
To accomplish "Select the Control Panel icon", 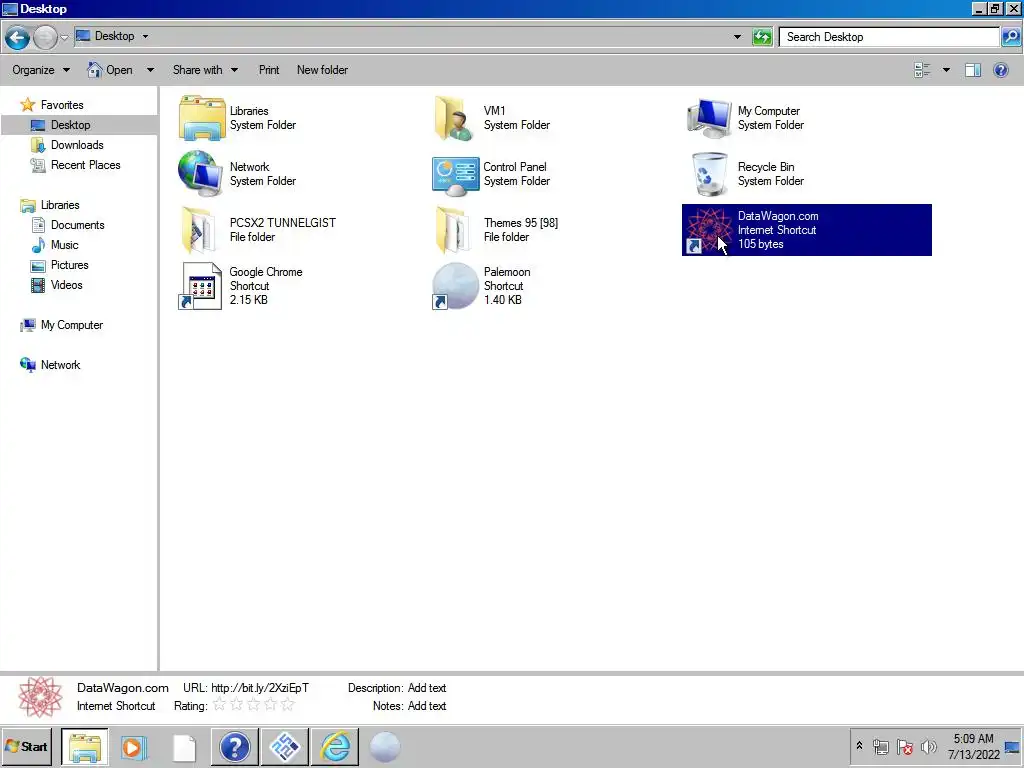I will click(455, 176).
